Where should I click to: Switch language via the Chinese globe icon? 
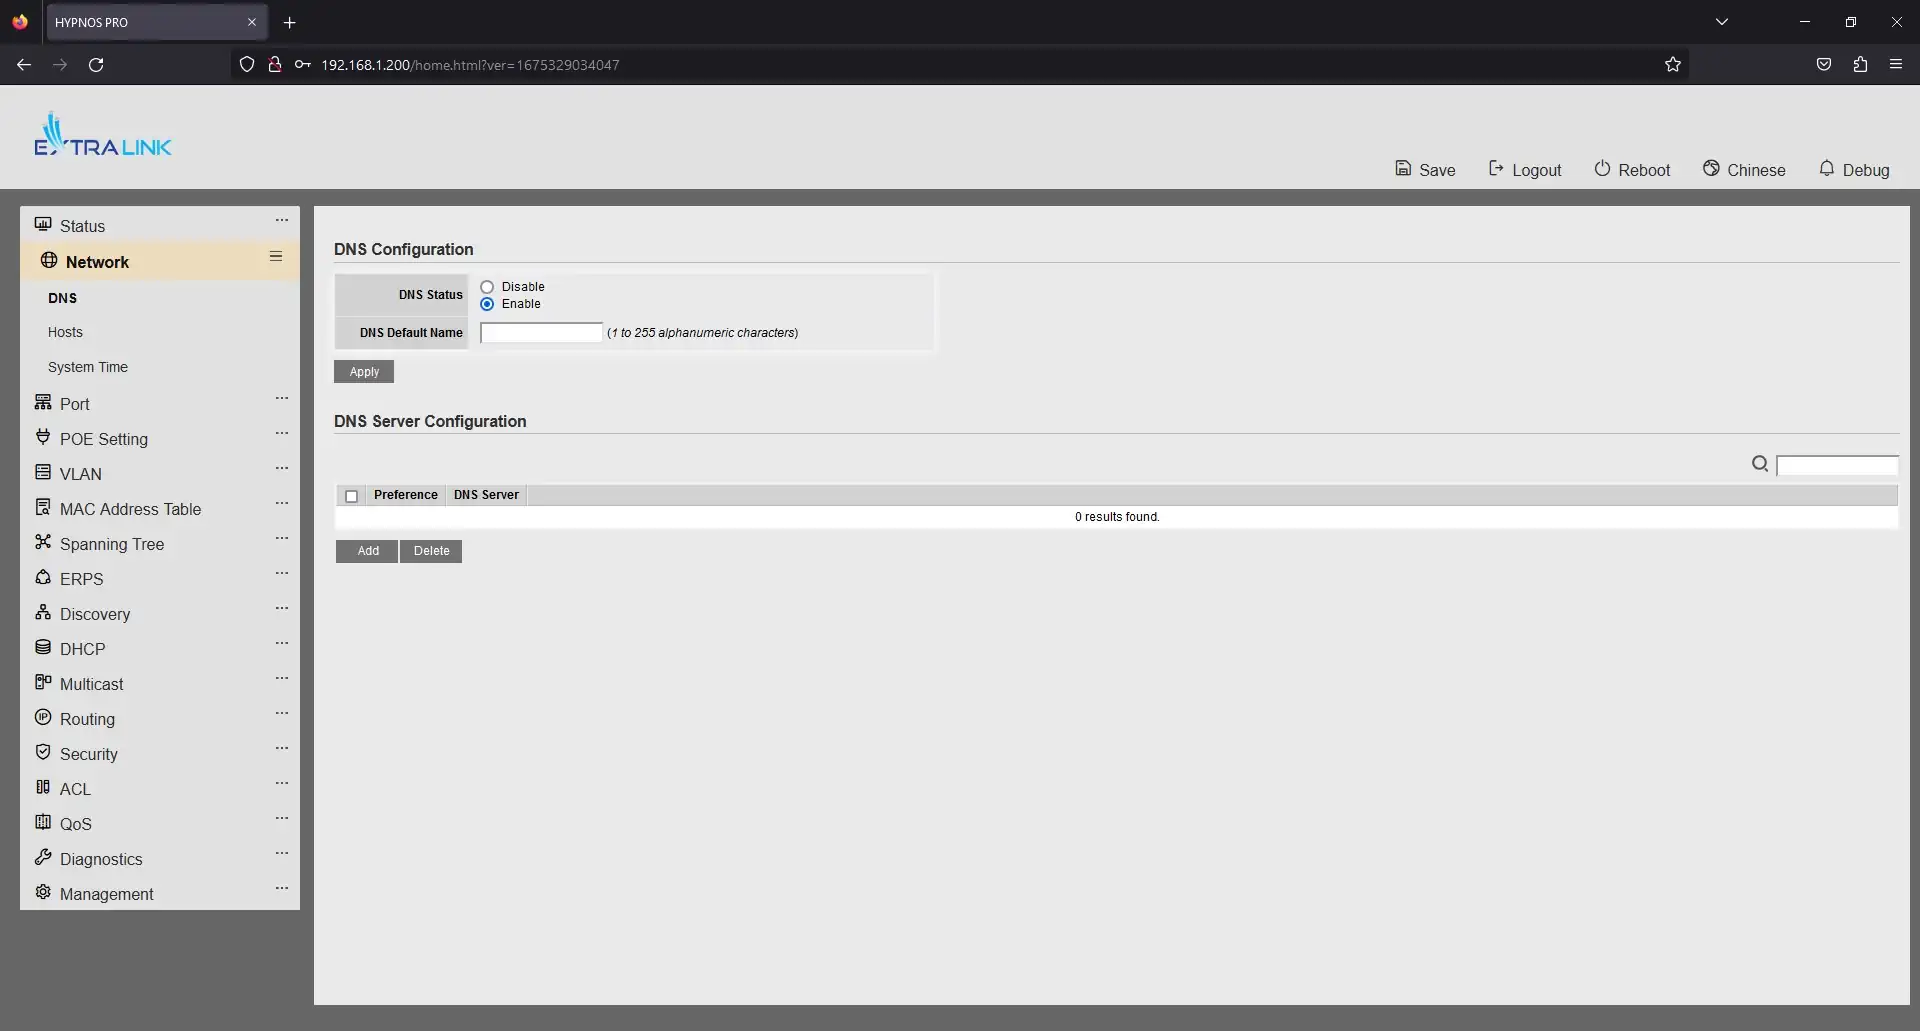pyautogui.click(x=1711, y=169)
